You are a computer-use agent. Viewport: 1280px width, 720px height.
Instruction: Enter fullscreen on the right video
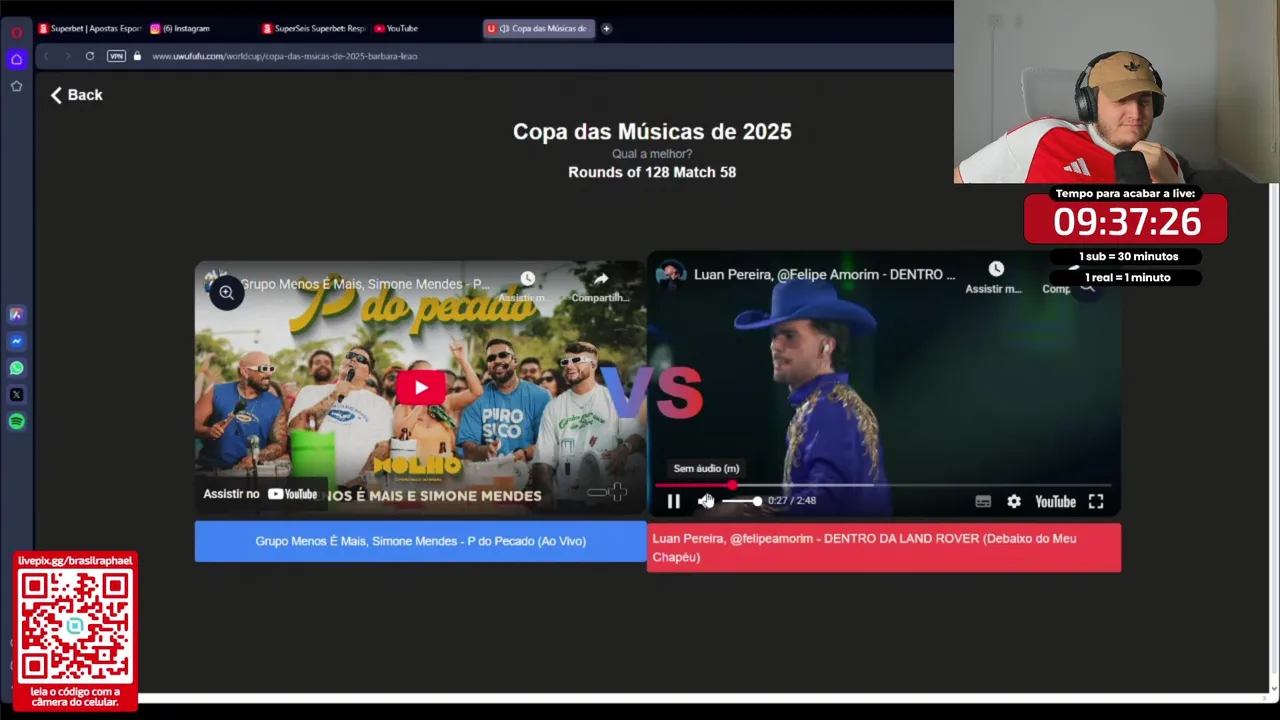pyautogui.click(x=1096, y=501)
